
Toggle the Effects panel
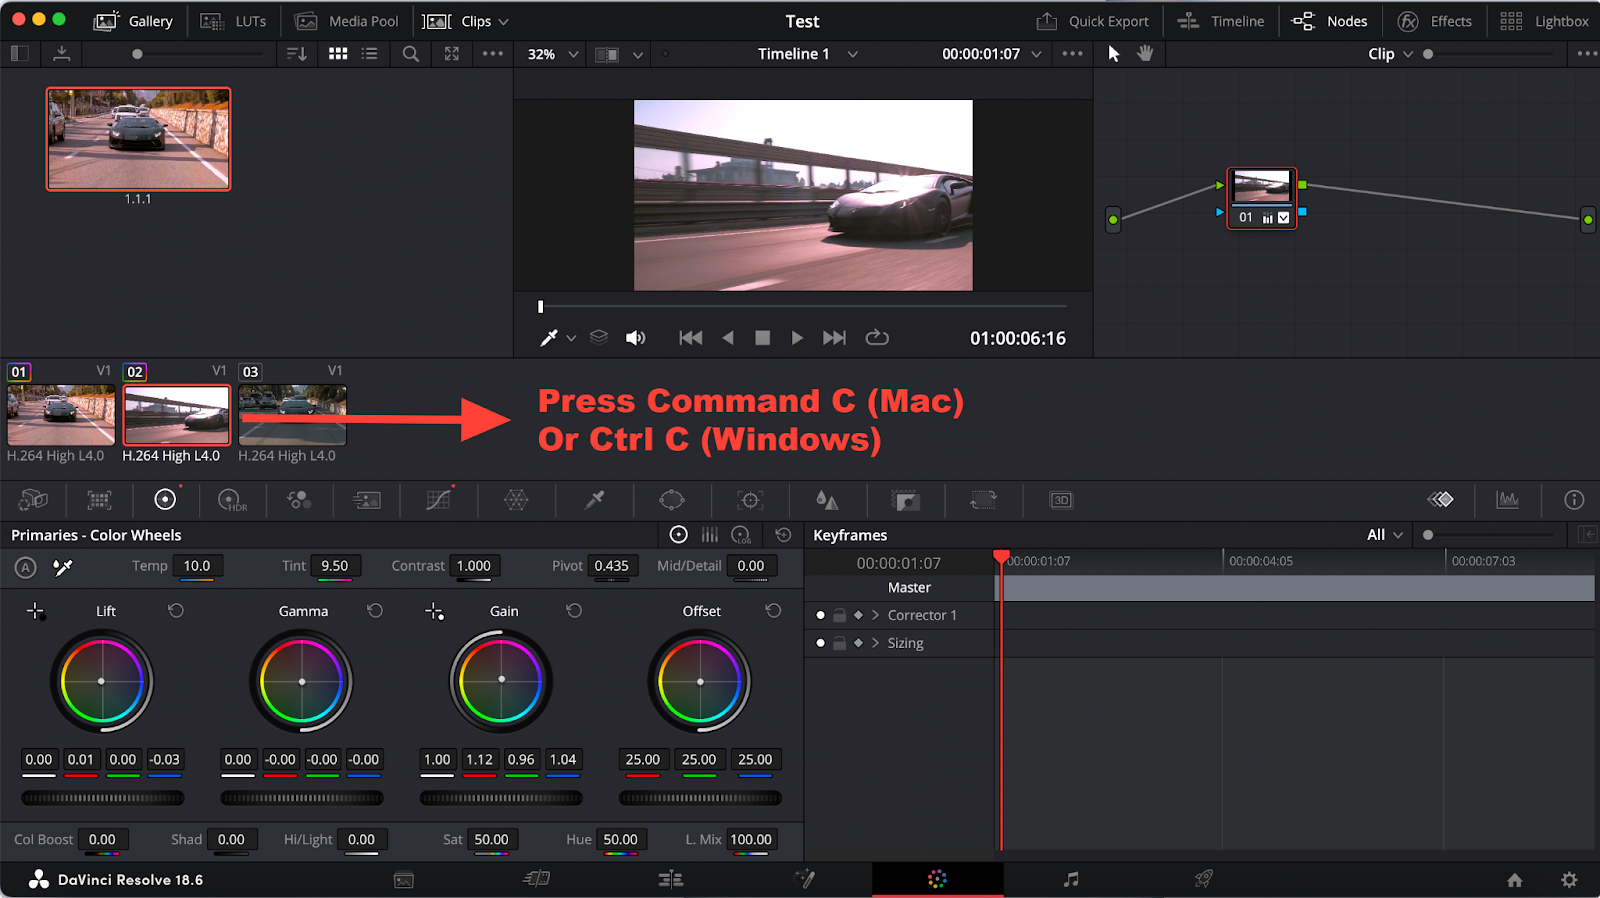(1435, 21)
